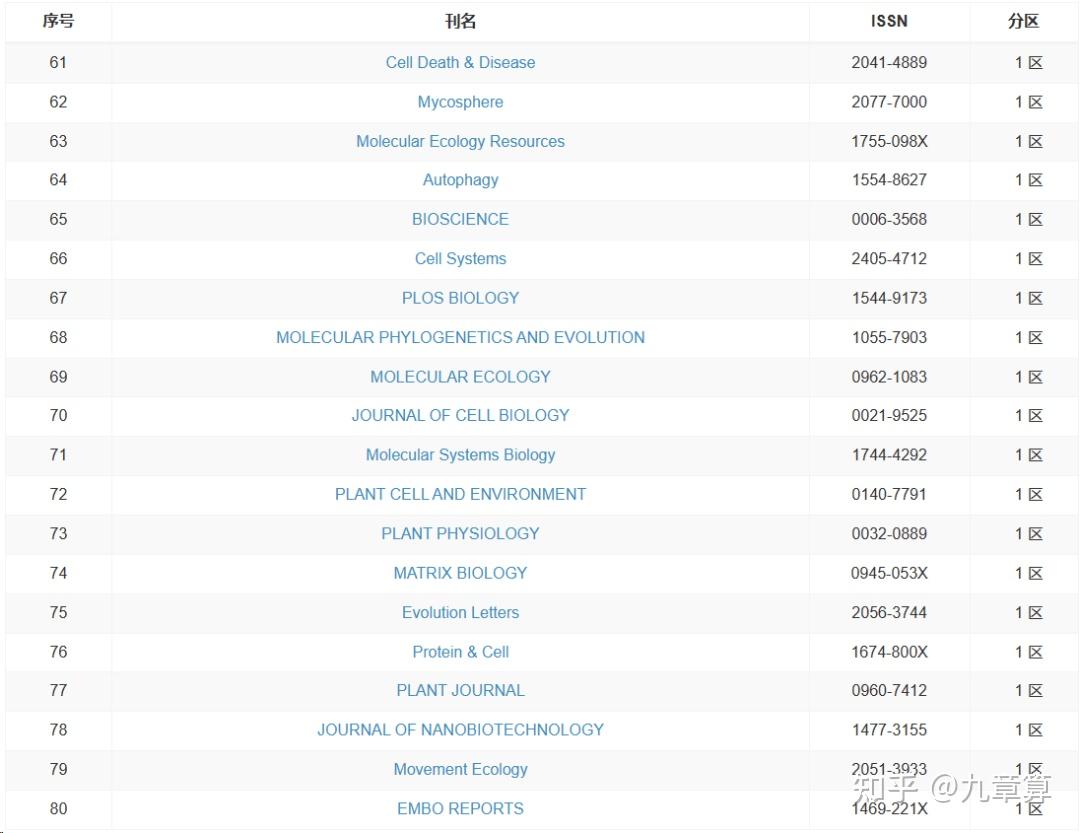Click the Cell Systems journal name
The width and height of the screenshot is (1080, 833).
[x=460, y=258]
